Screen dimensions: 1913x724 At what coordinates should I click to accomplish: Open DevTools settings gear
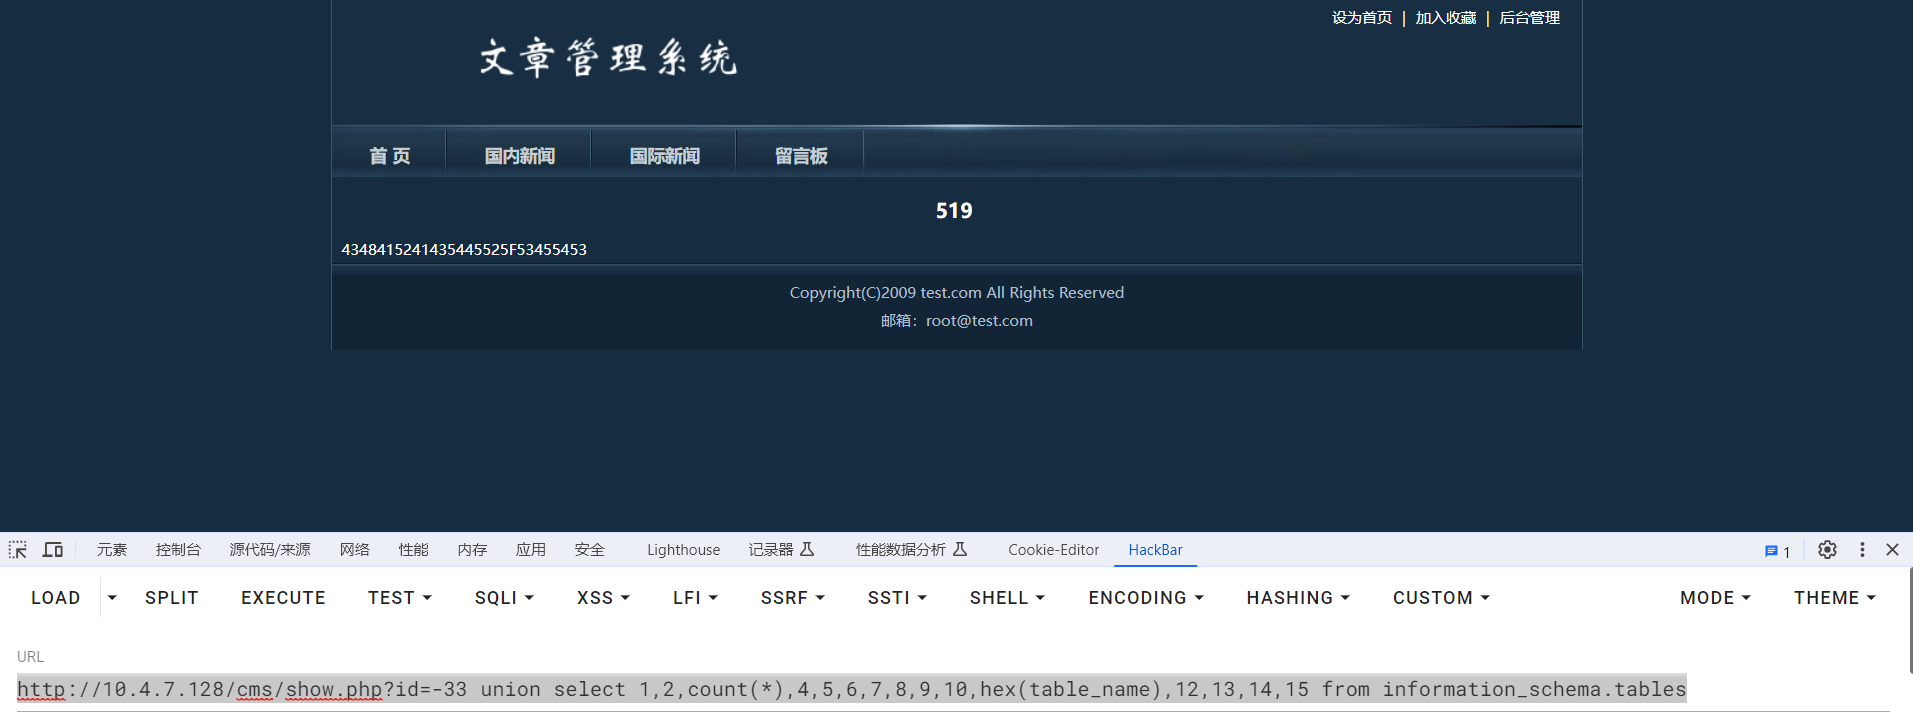tap(1827, 550)
